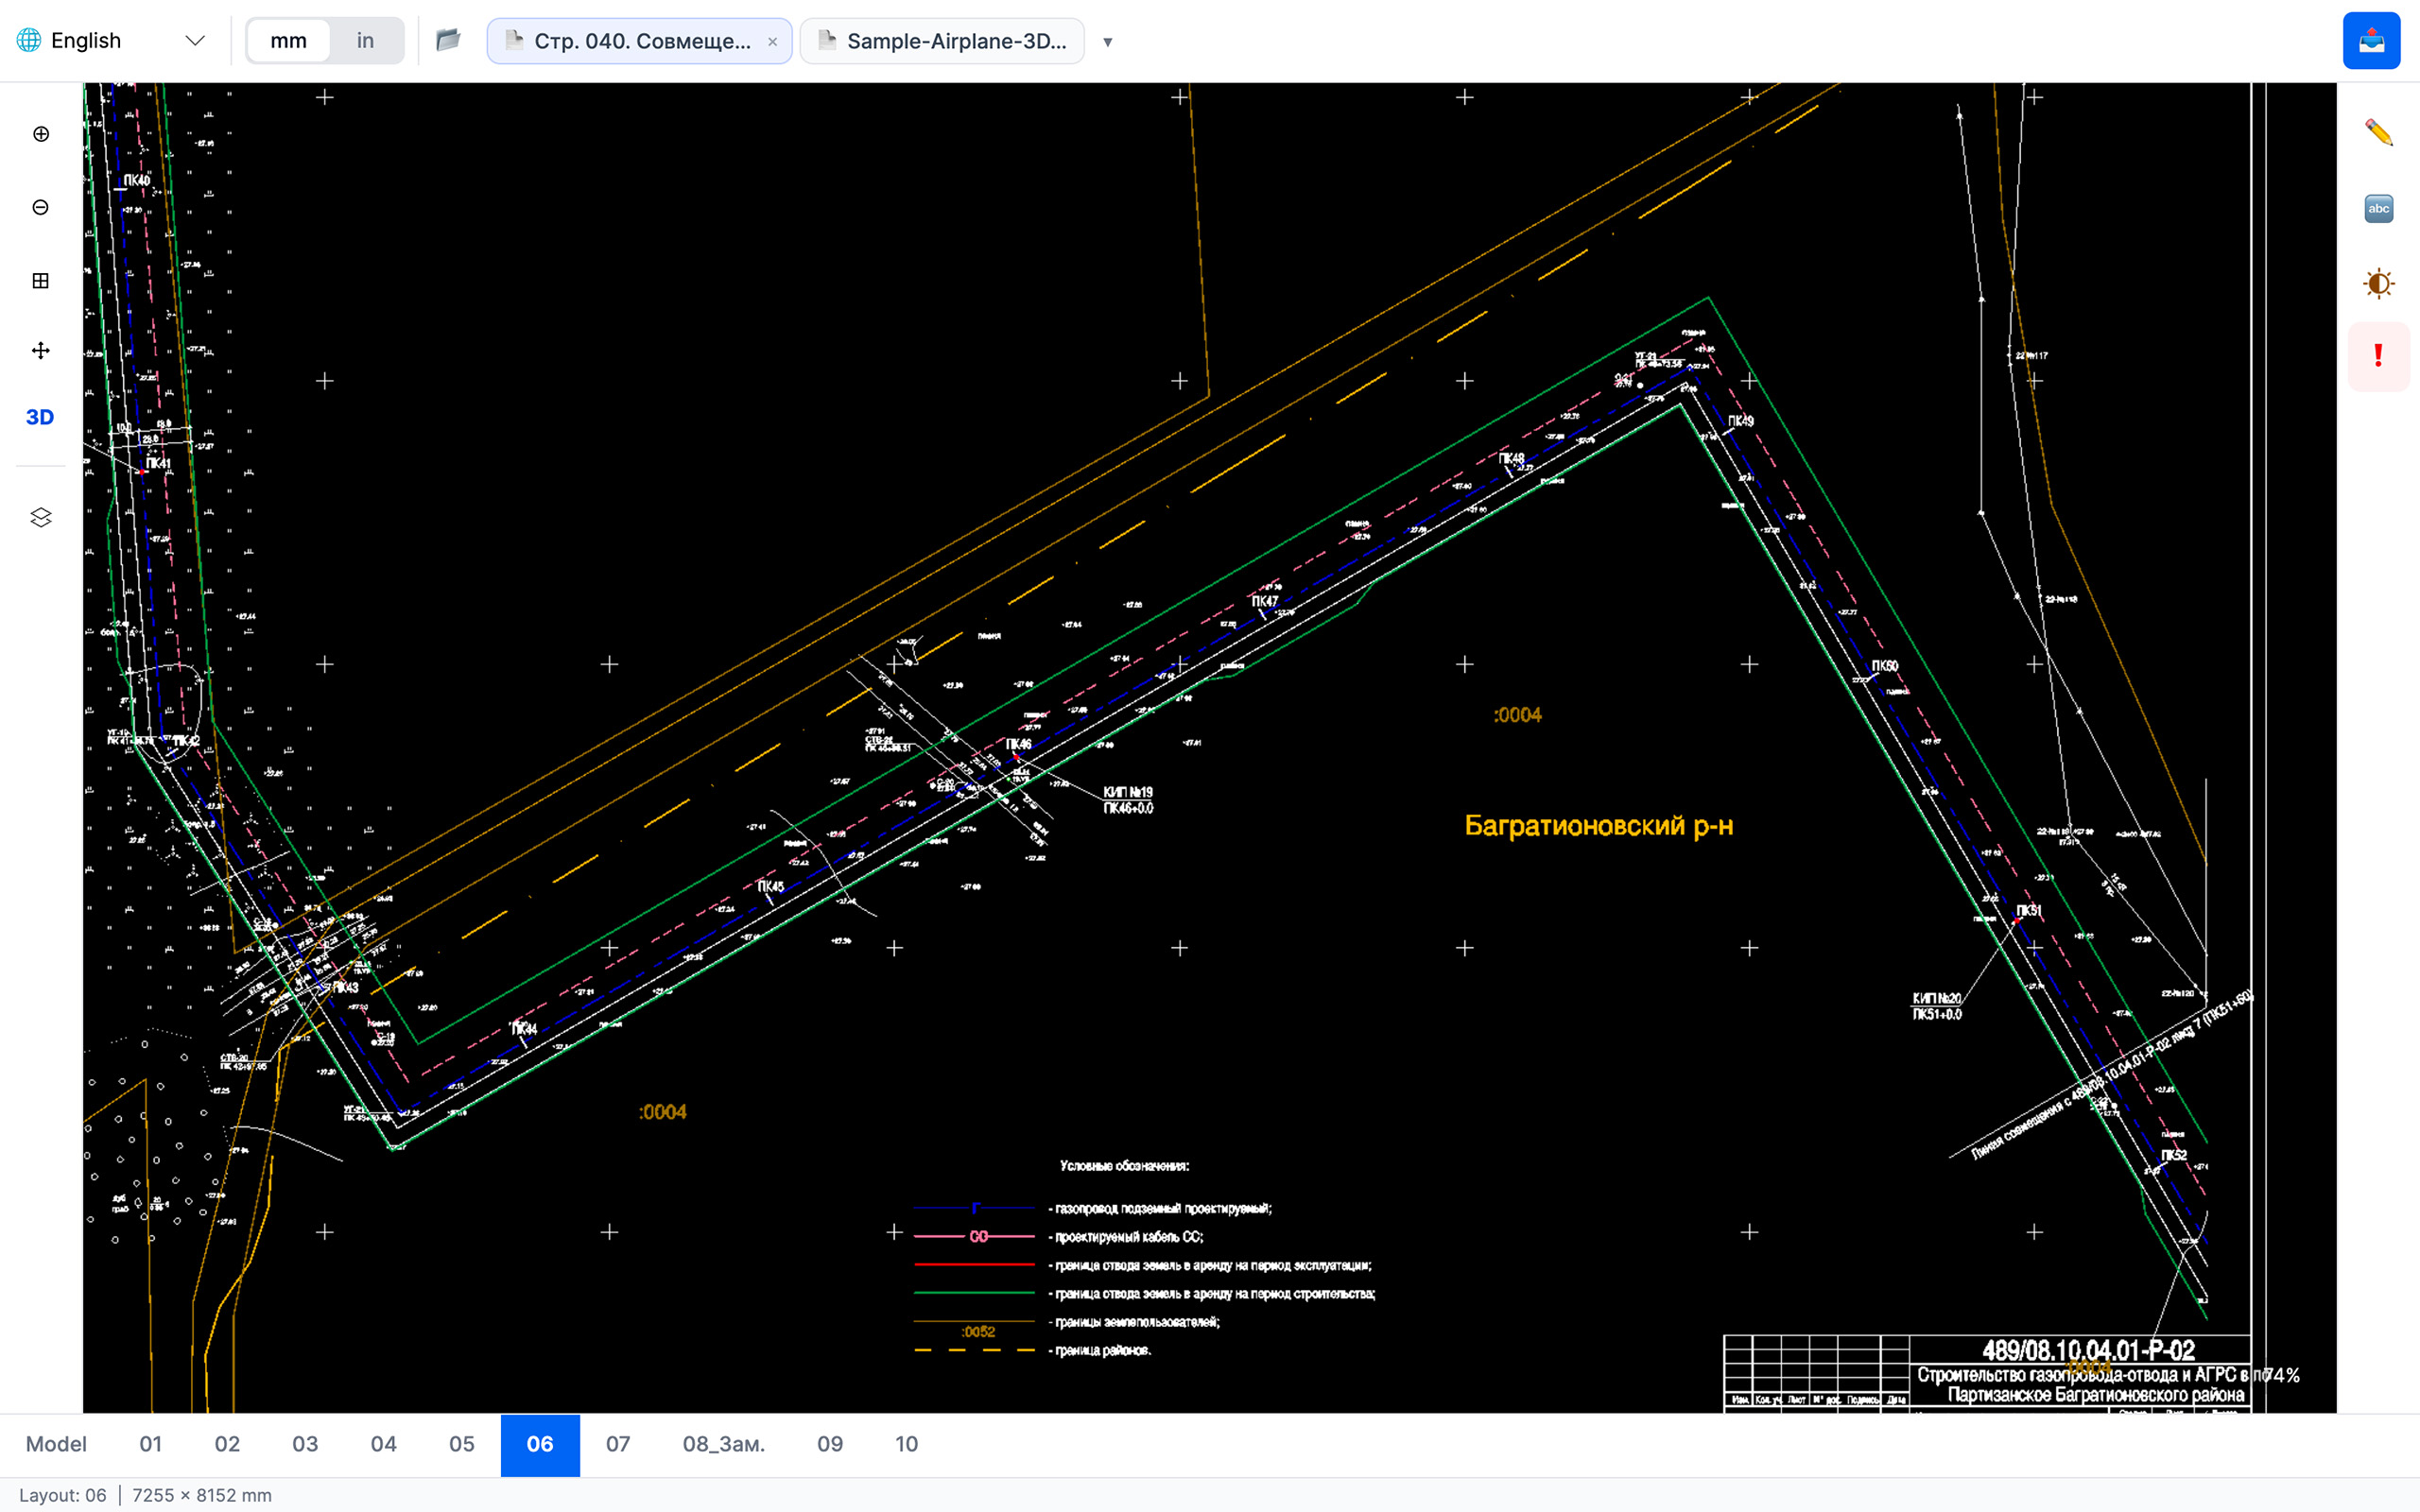Expand the open files list arrow
This screenshot has width=2420, height=1512.
coord(1107,42)
